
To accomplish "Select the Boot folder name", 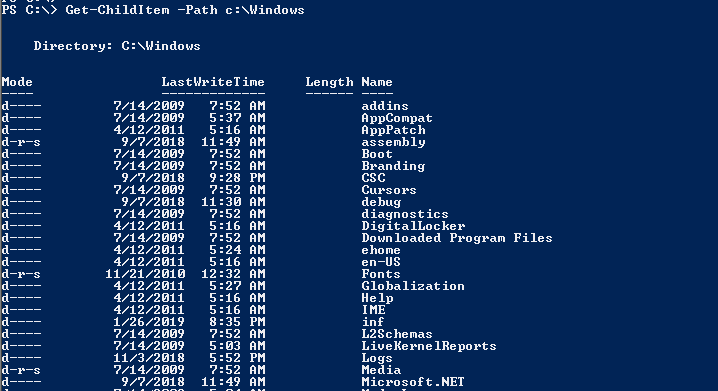I will [377, 154].
